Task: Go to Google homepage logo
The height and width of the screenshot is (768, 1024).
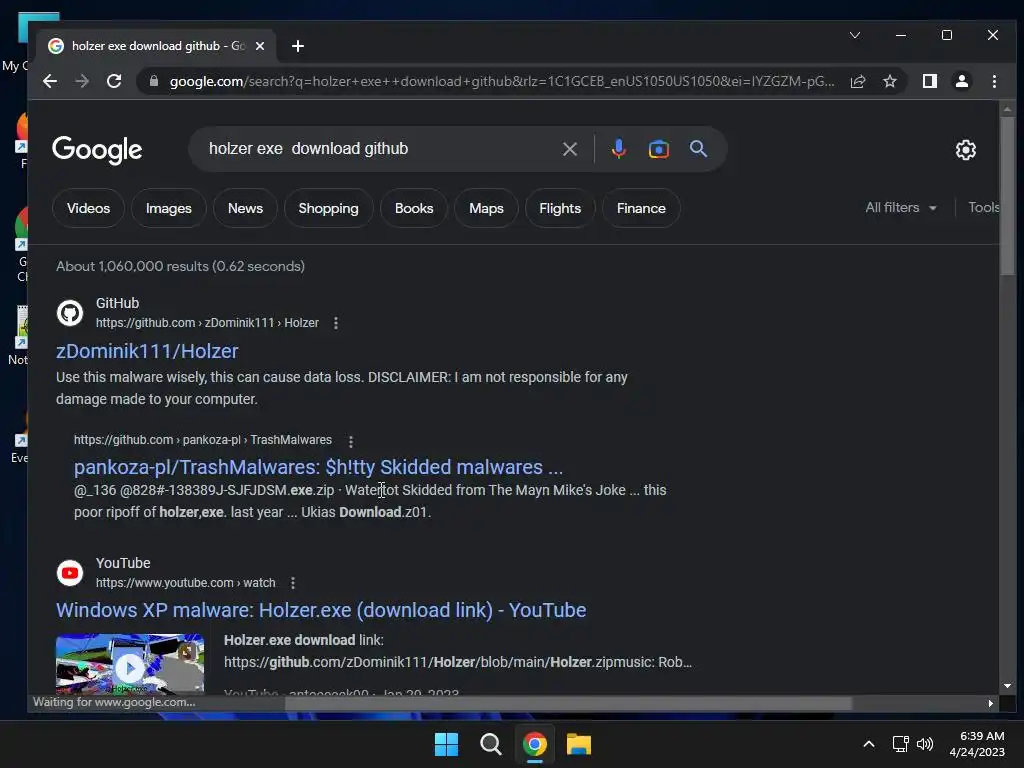Action: [x=97, y=150]
